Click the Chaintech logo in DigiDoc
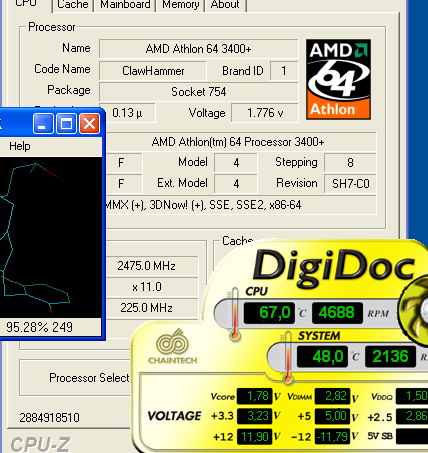This screenshot has height=453, width=428. tap(172, 347)
